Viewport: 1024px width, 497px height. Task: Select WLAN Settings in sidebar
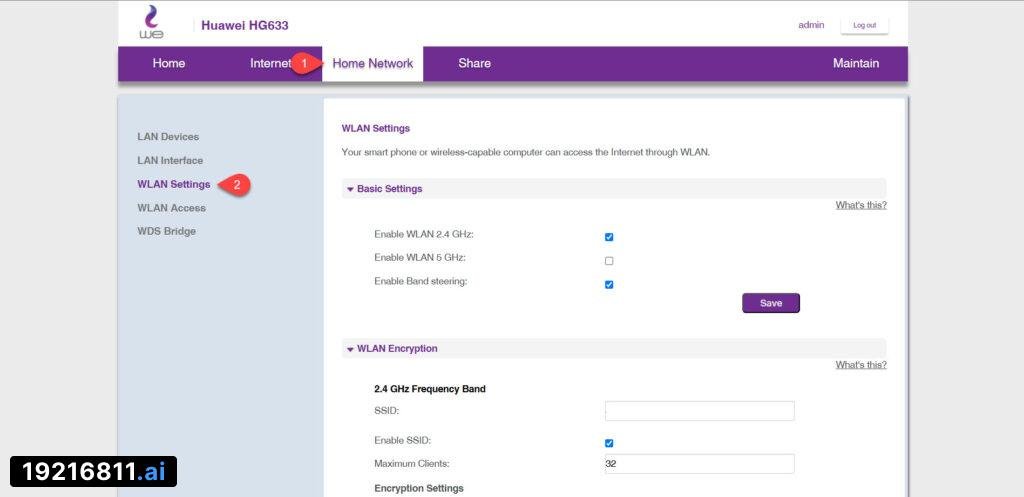(174, 184)
